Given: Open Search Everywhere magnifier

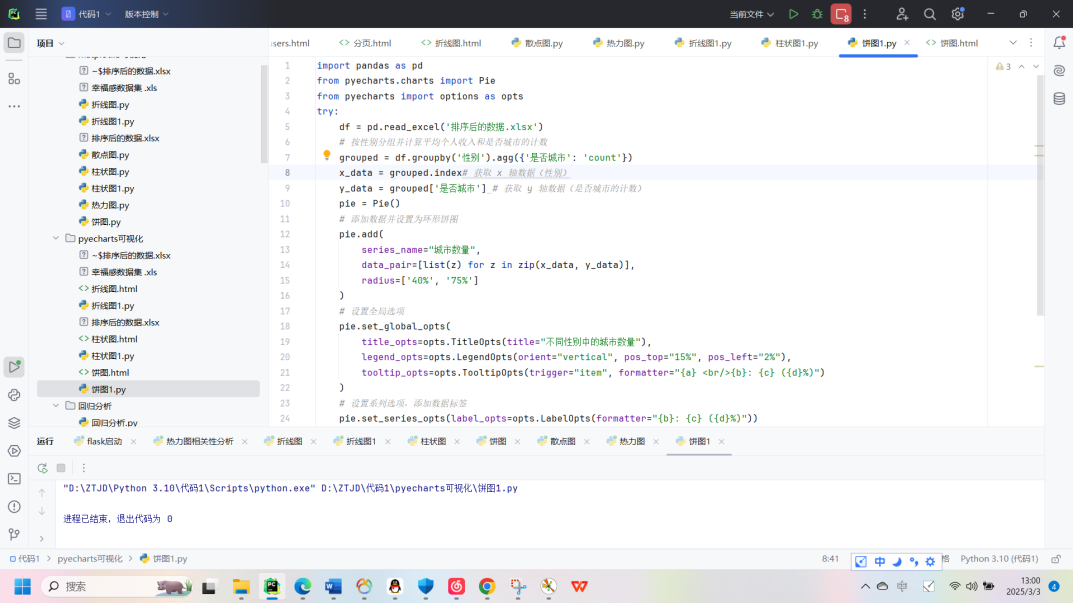Looking at the screenshot, I should pyautogui.click(x=929, y=14).
